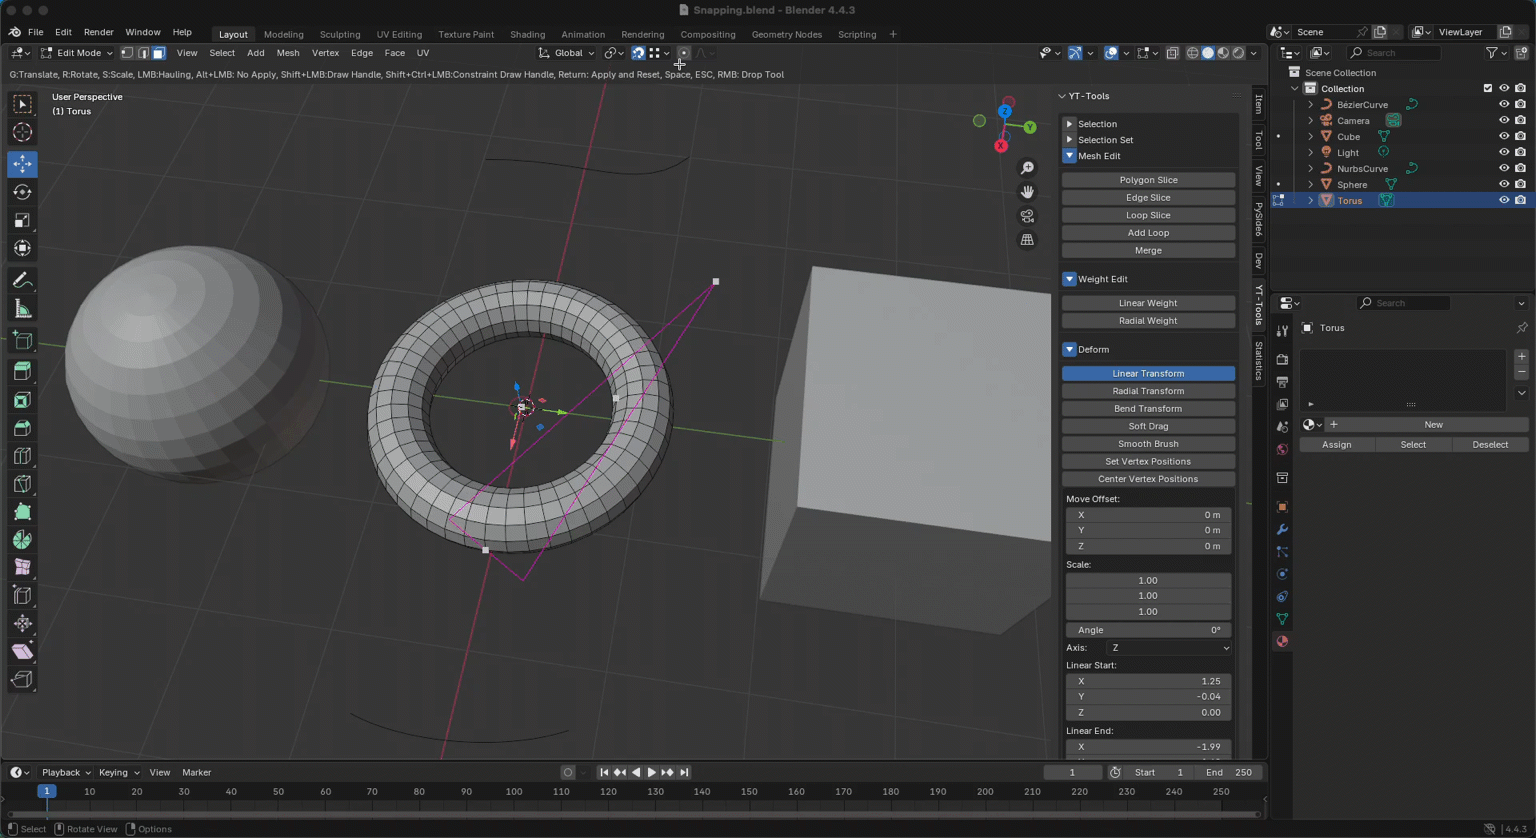Viewport: 1536px width, 838px height.
Task: Select the Annotate pencil tool
Action: tap(22, 281)
